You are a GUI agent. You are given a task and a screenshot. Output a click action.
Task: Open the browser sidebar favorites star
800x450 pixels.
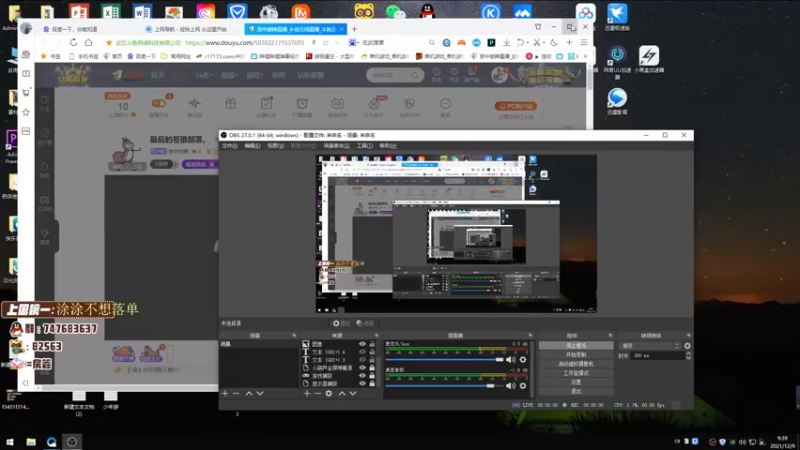tap(26, 112)
